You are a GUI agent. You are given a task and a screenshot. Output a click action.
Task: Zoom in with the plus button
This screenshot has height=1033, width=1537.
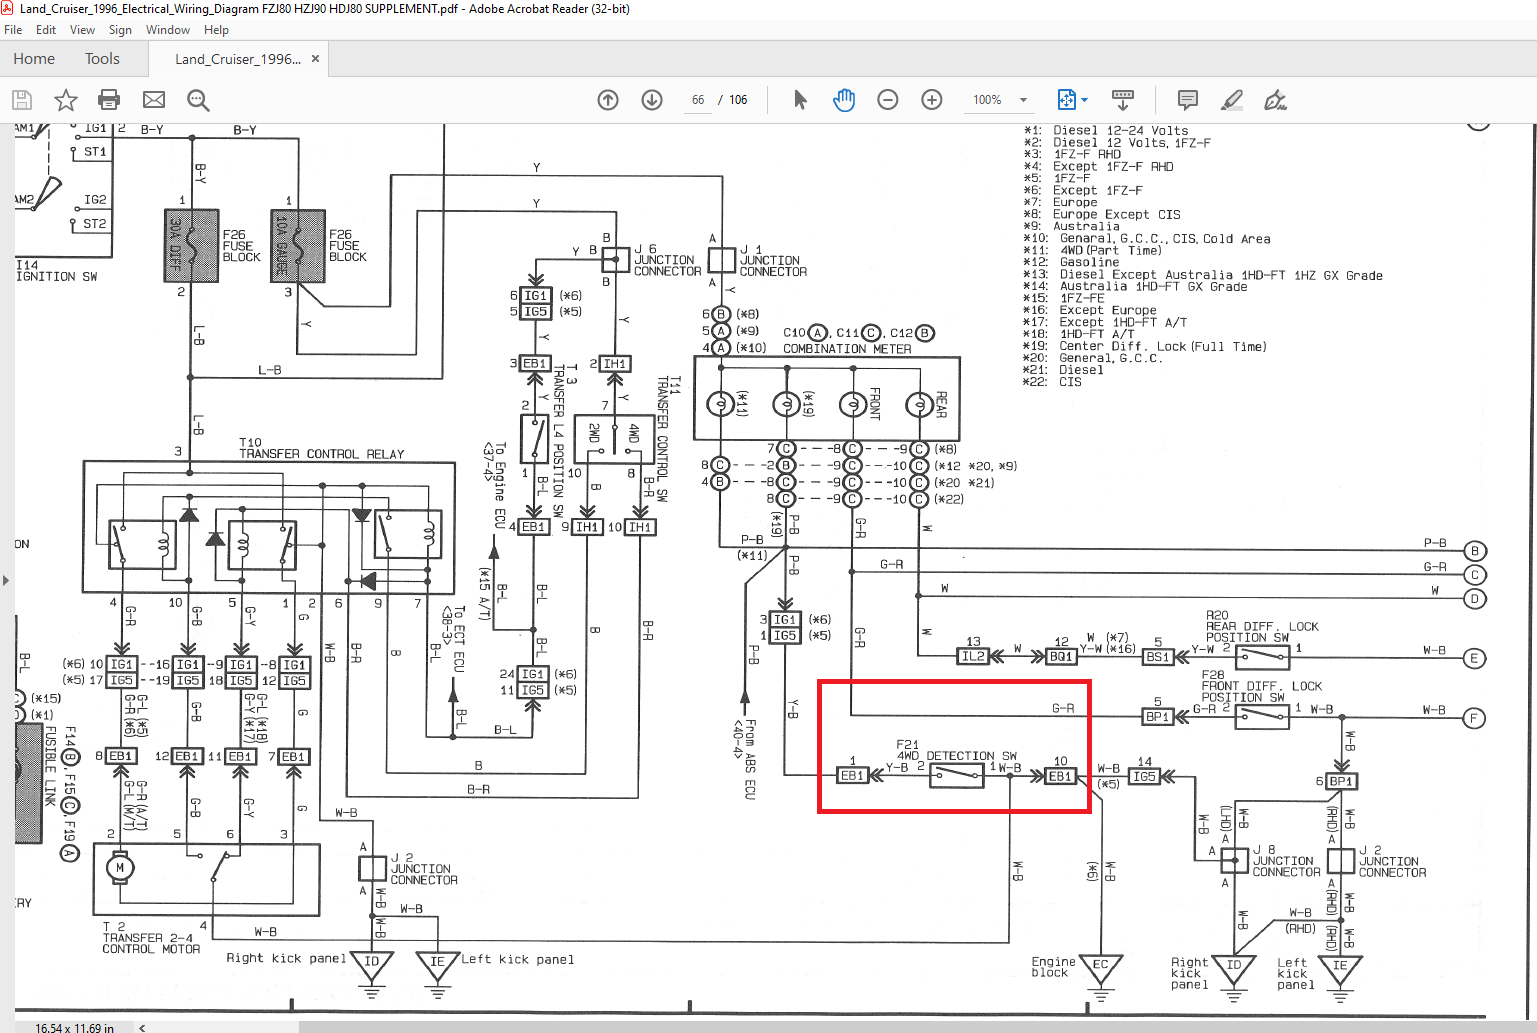932,100
